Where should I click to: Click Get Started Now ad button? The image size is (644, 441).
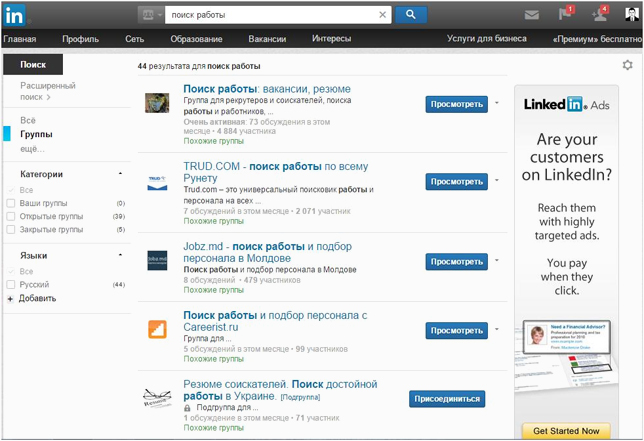coord(566,431)
